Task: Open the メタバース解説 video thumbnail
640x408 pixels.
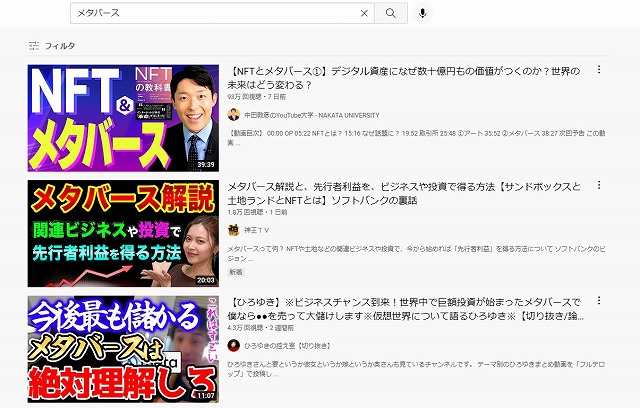Action: click(x=123, y=233)
